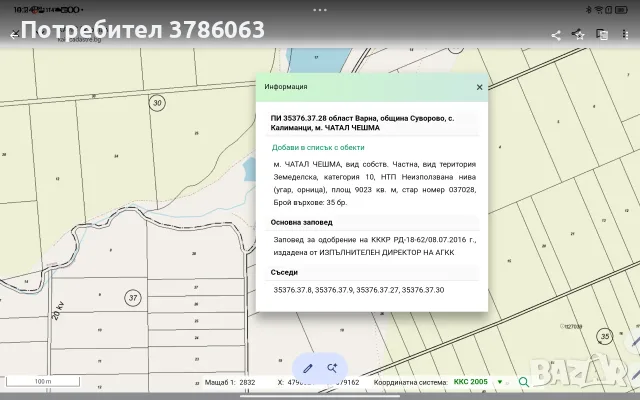Screen dimensions: 640x400
Task: Tap the pencil edit tool button
Action: (307, 369)
